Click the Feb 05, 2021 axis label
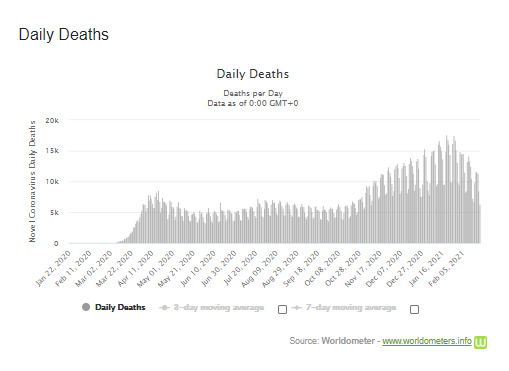The width and height of the screenshot is (509, 371). (x=446, y=268)
